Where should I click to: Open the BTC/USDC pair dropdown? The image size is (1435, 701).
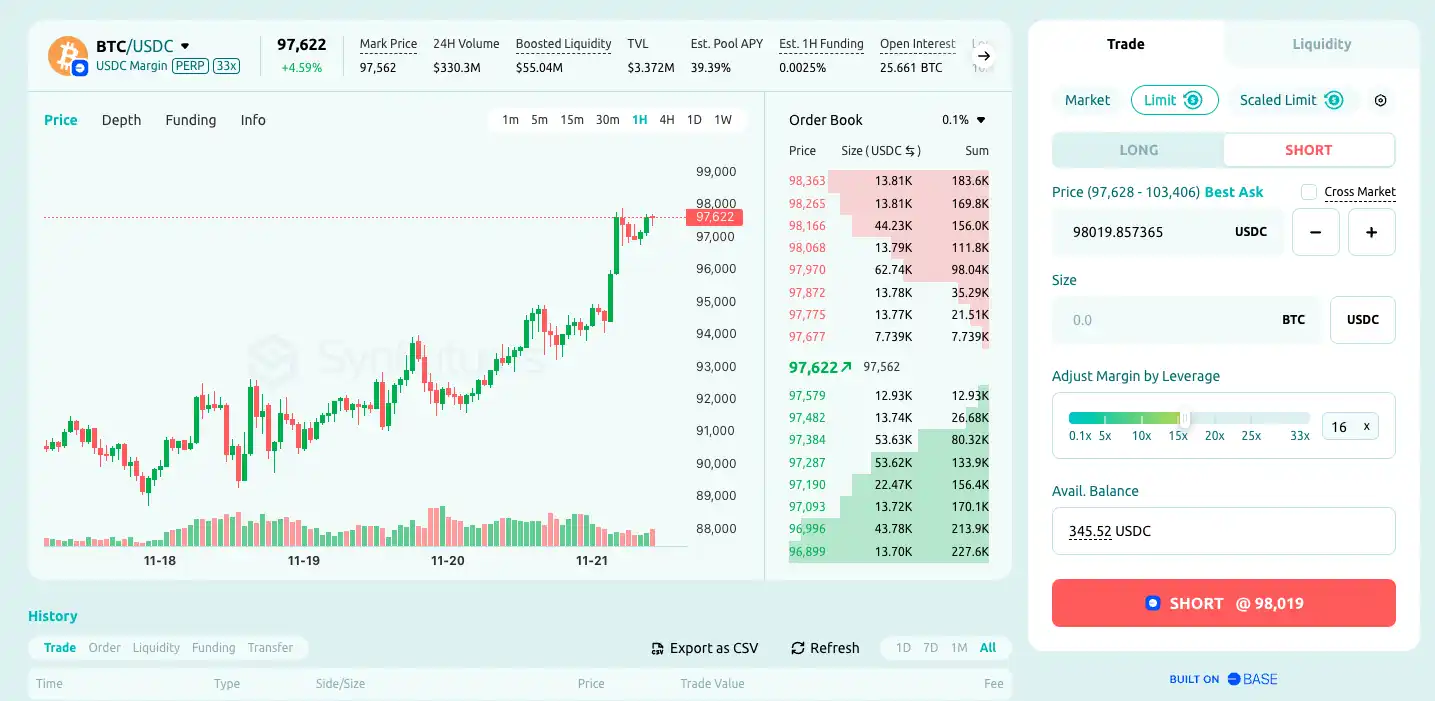(185, 46)
